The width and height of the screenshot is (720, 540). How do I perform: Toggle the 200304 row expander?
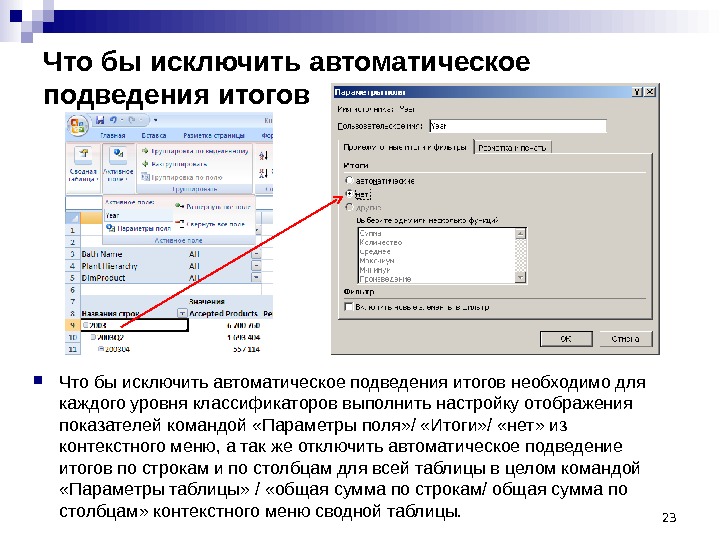(x=101, y=349)
